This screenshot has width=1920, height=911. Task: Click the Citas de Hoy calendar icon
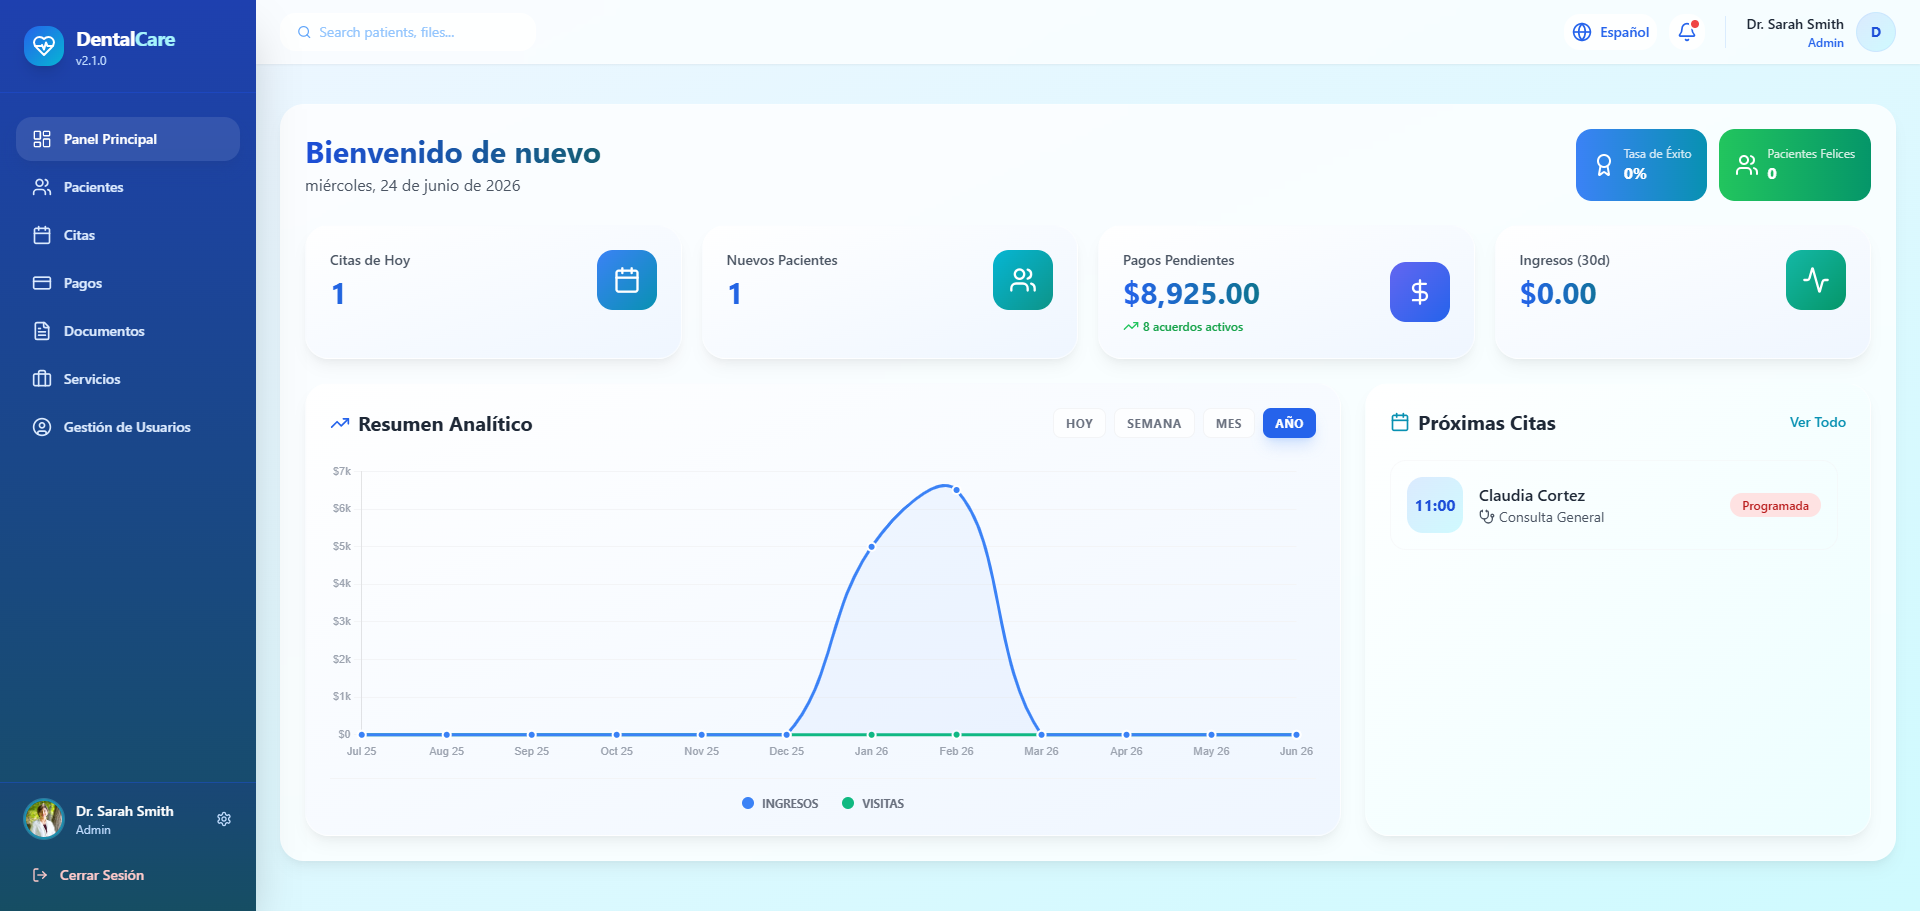coord(627,280)
